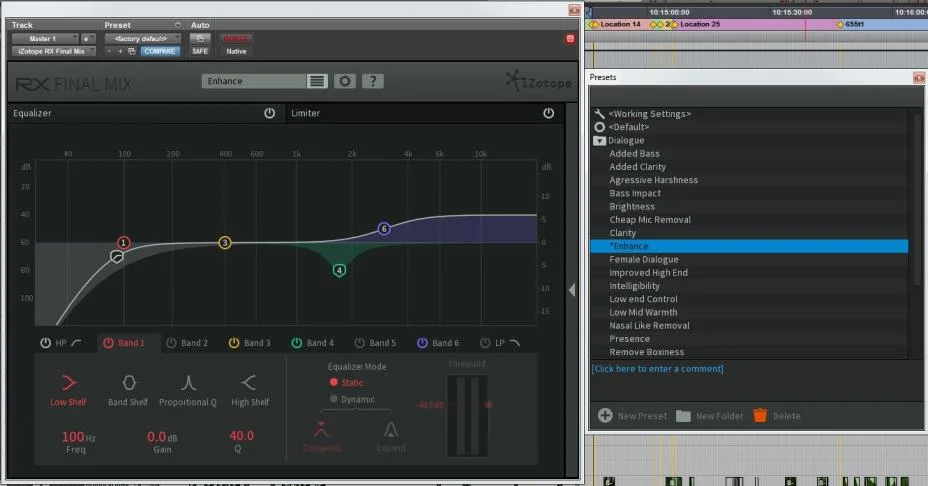Toggle the LP filter power button
This screenshot has width=928, height=486.
pos(485,343)
